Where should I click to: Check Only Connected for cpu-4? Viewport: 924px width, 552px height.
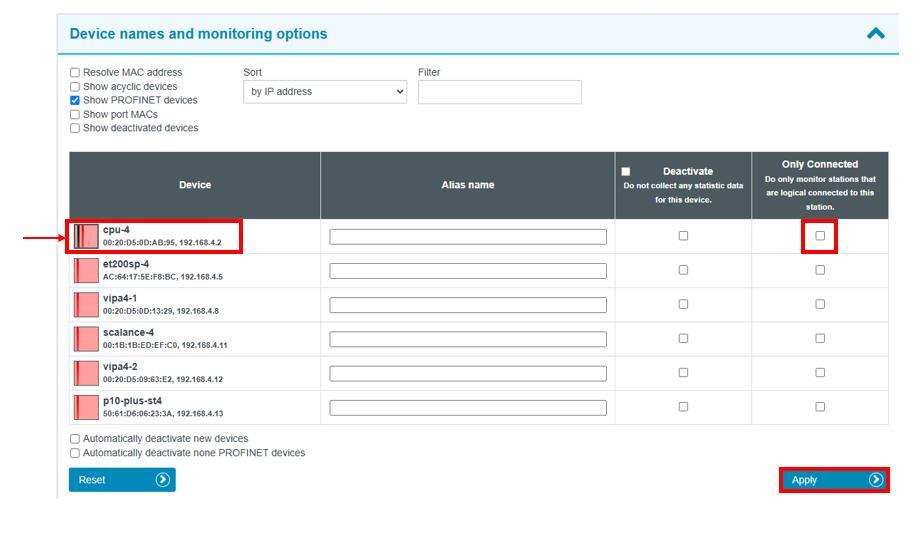(x=820, y=236)
